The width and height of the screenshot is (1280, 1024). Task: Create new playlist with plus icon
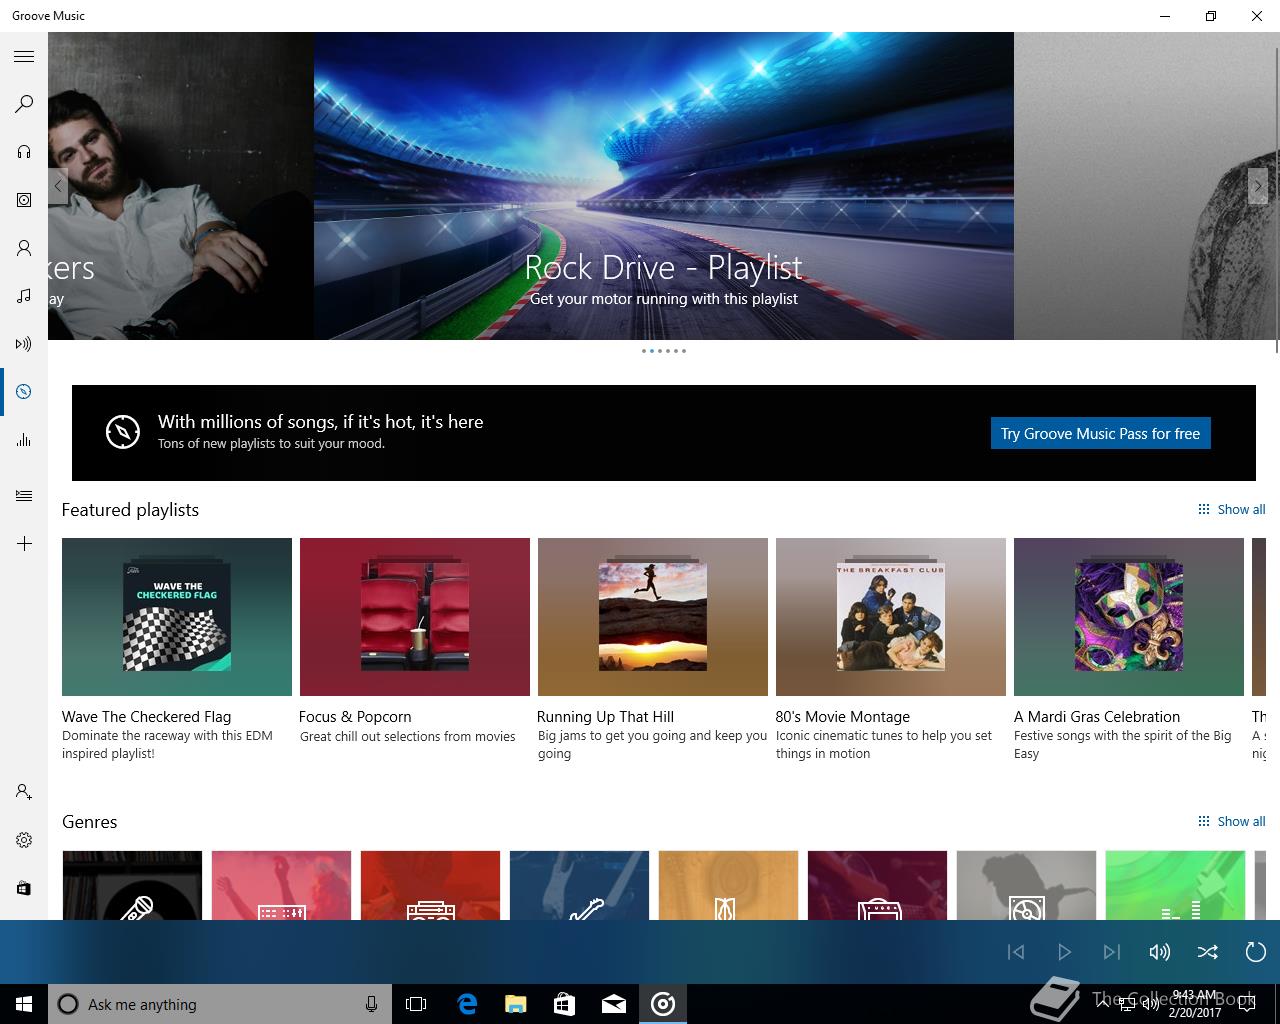(x=24, y=544)
